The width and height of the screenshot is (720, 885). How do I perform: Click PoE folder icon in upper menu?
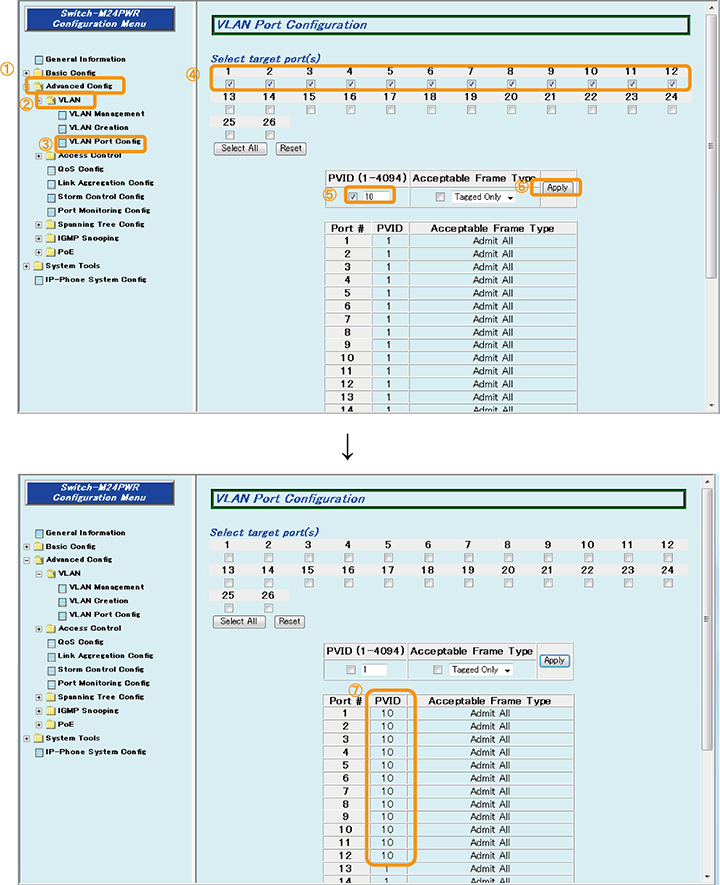tap(50, 252)
